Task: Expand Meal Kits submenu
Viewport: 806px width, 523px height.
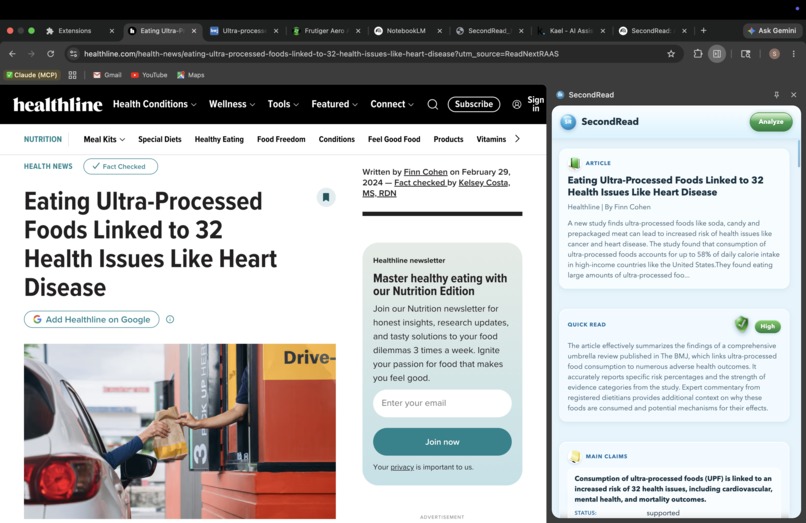Action: point(104,139)
